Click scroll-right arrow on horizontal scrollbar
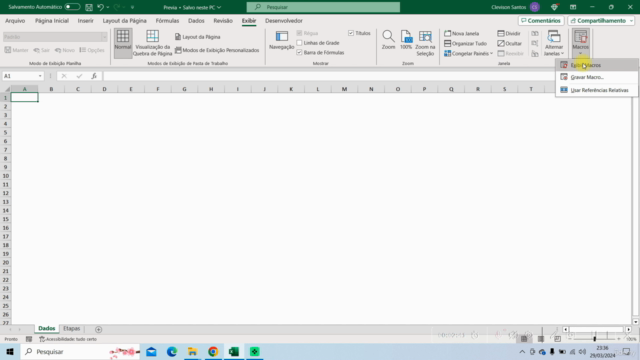Viewport: 640px width, 360px height. coord(629,329)
